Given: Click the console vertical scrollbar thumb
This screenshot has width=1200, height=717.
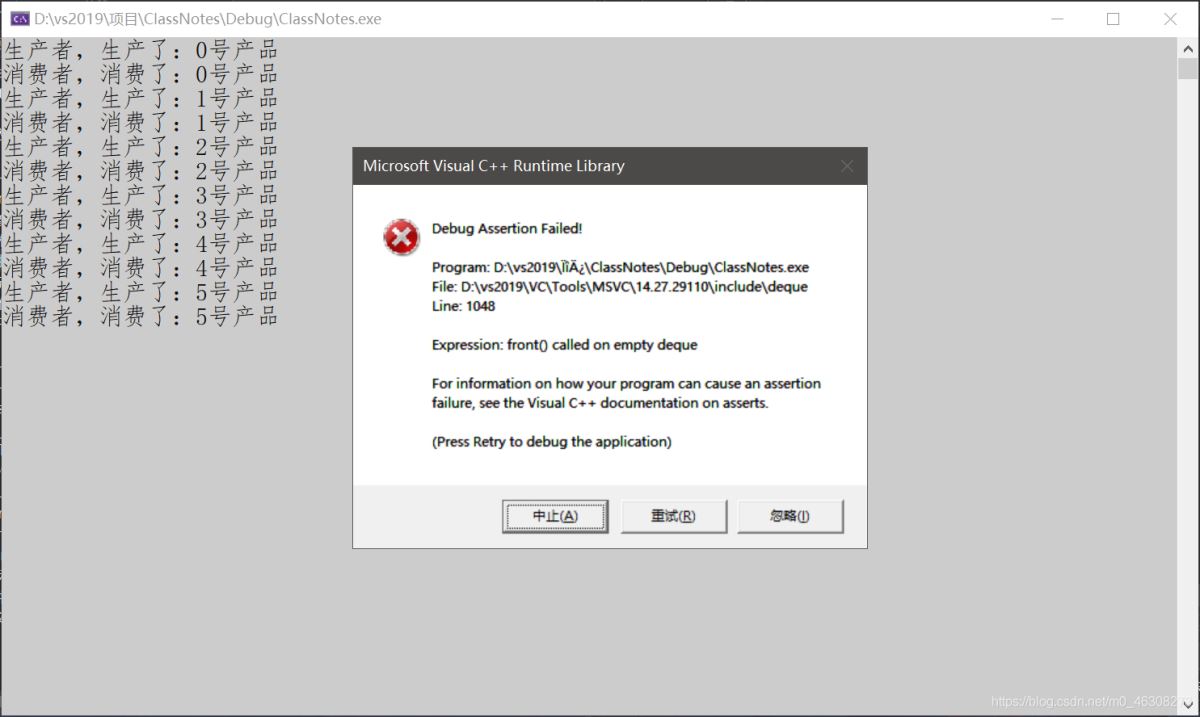Looking at the screenshot, I should (1188, 69).
